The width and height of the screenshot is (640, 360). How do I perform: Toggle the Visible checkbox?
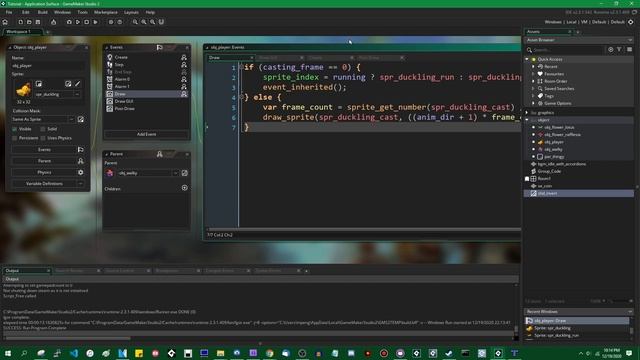pos(15,129)
